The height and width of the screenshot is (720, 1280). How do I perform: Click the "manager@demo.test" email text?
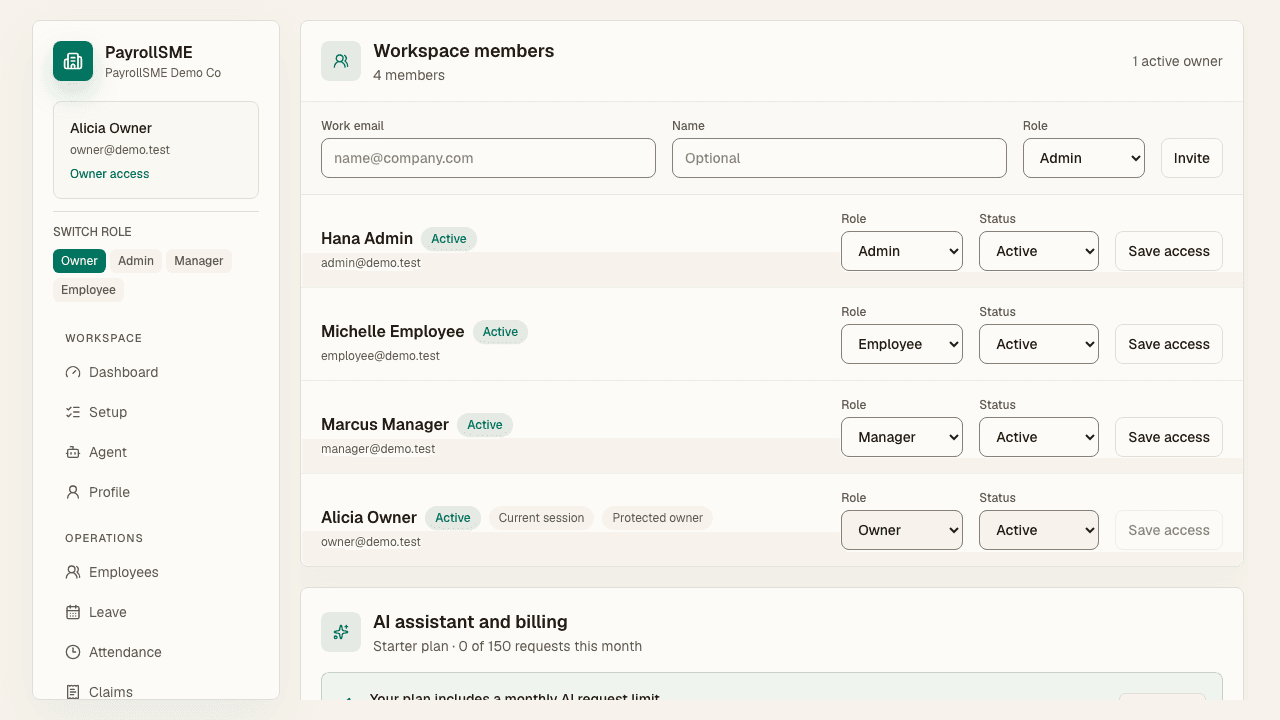(378, 449)
